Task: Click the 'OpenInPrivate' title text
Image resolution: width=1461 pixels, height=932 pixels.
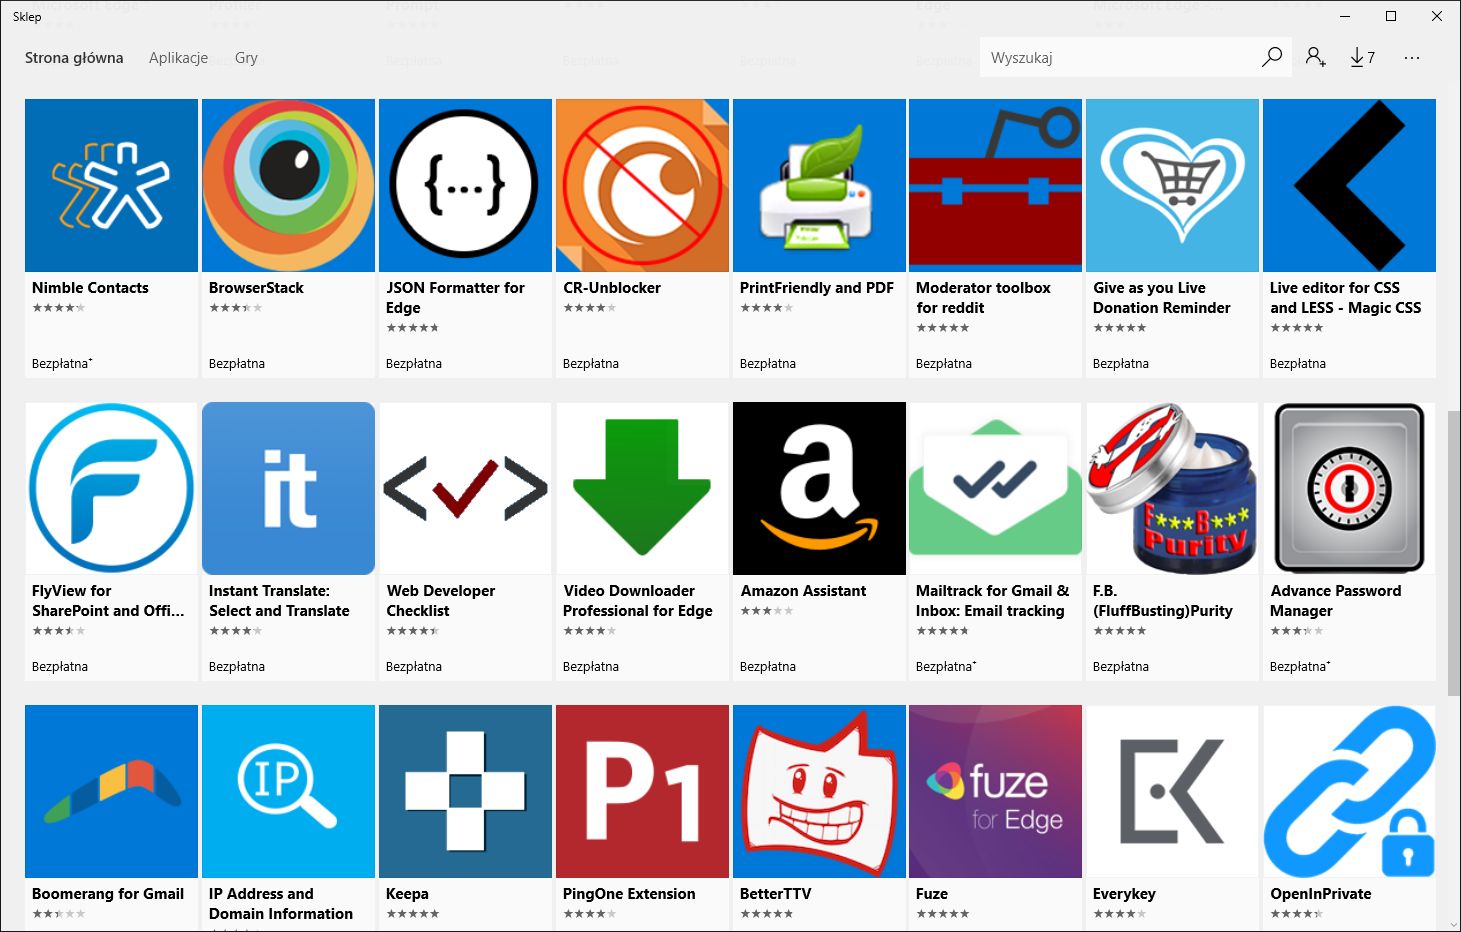Action: click(1320, 893)
